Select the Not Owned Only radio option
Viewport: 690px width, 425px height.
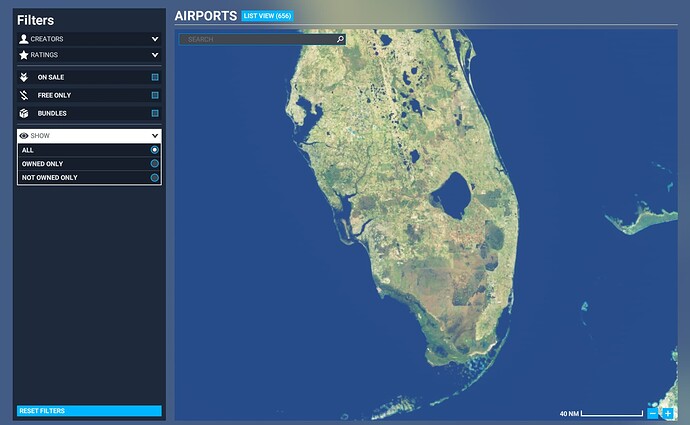pyautogui.click(x=154, y=177)
